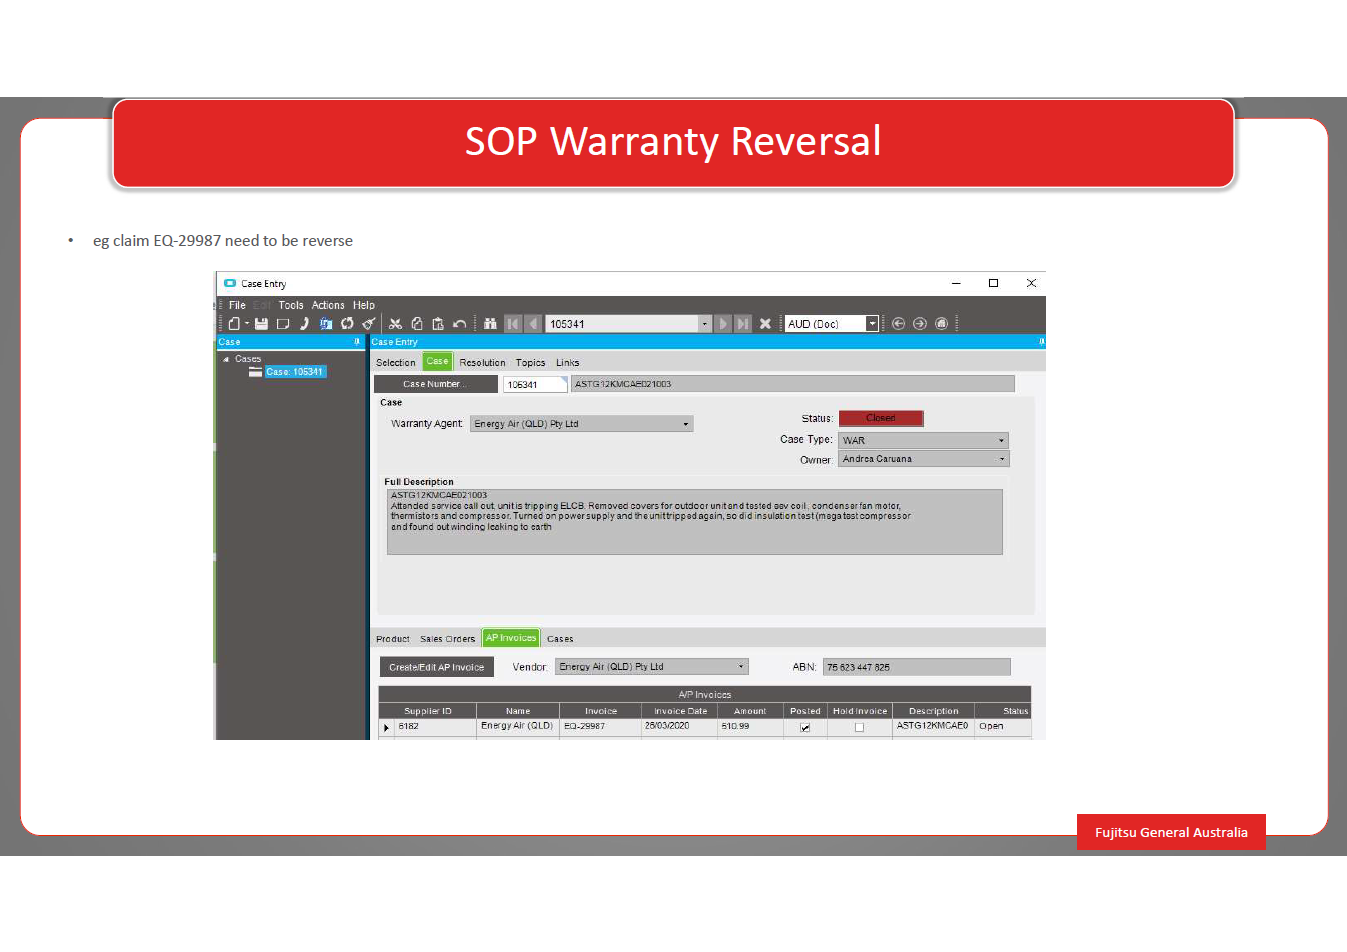Image resolution: width=1347 pixels, height=952 pixels.
Task: Switch to the Sales Orders tab
Action: click(447, 639)
